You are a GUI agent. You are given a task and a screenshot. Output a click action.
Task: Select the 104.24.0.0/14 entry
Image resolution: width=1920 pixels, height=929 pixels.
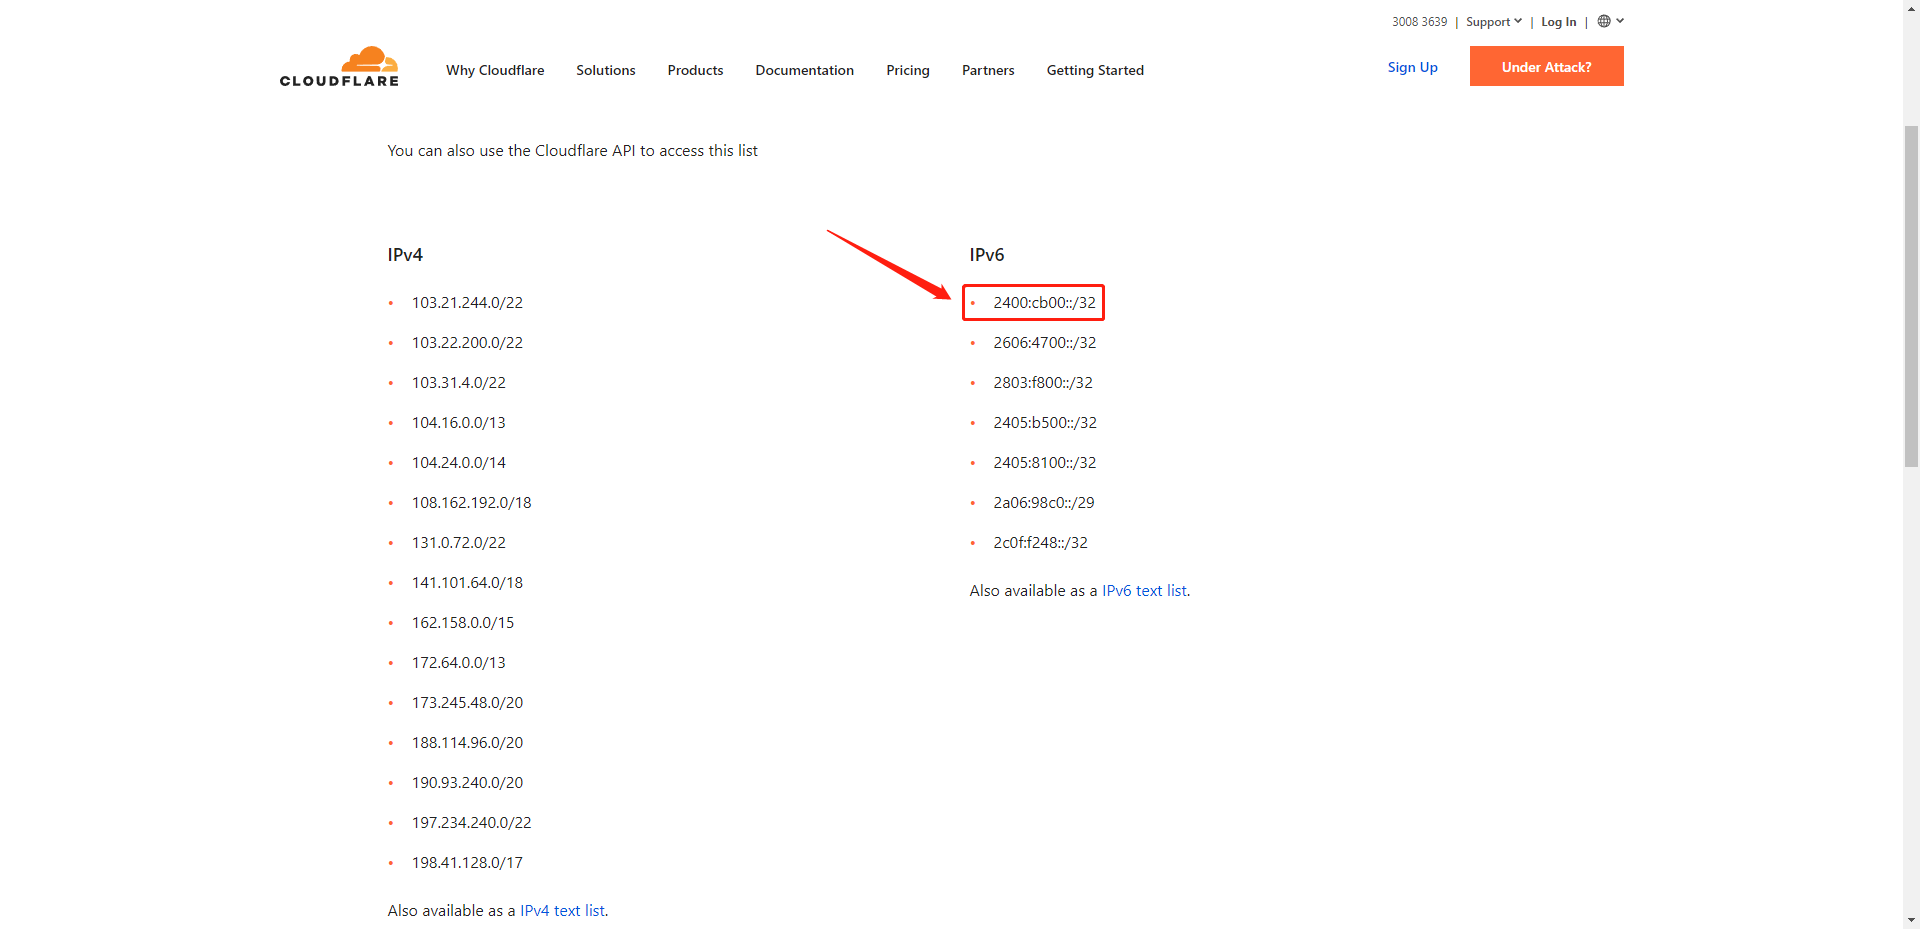pos(459,462)
